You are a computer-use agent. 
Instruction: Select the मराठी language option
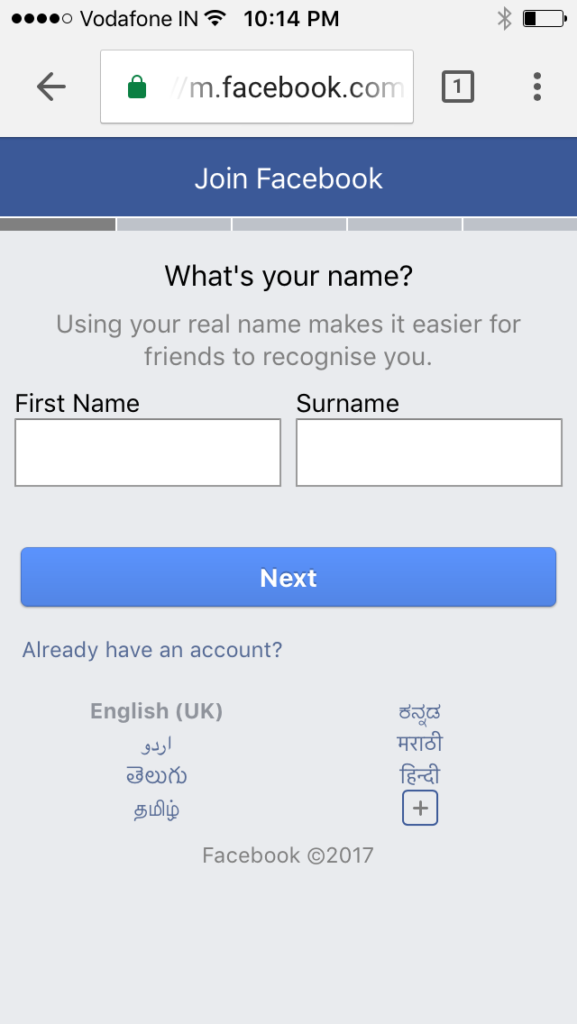tap(420, 743)
